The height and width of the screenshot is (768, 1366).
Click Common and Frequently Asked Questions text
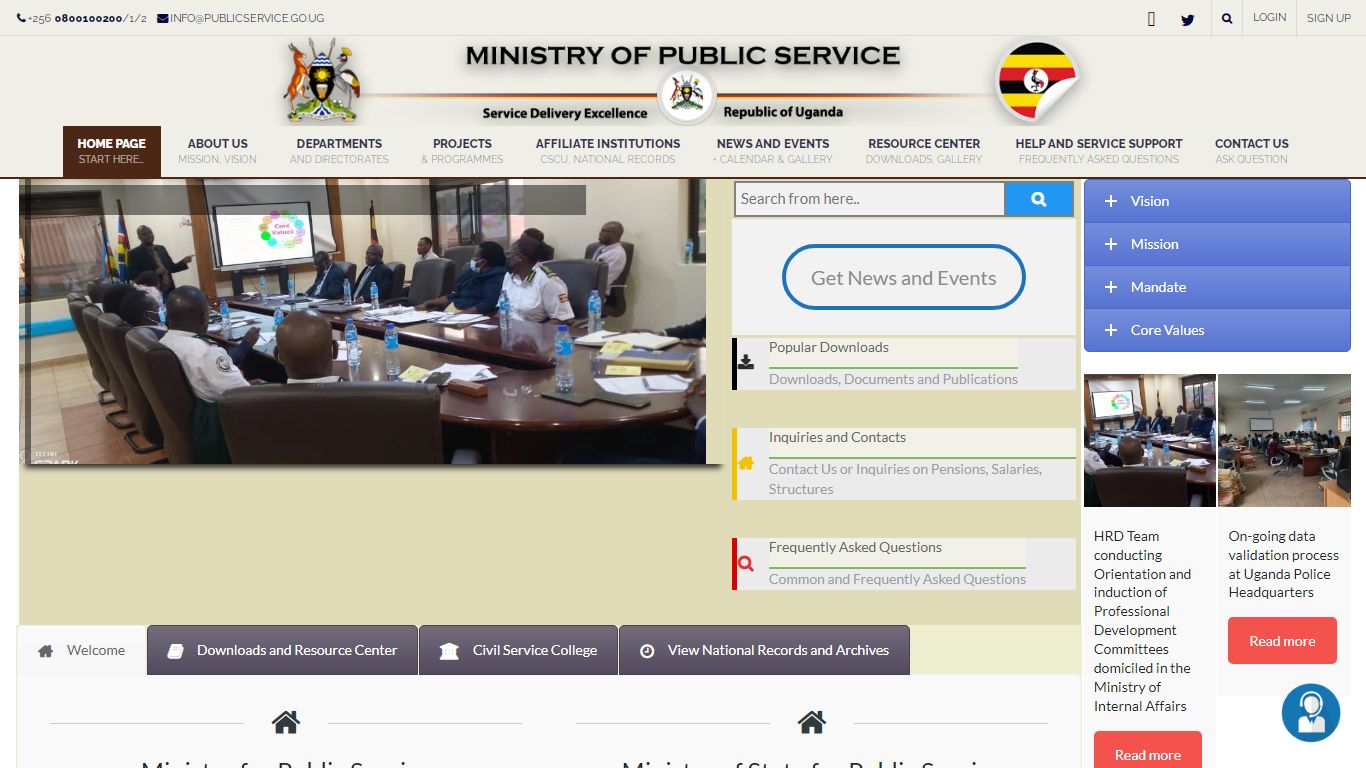897,579
